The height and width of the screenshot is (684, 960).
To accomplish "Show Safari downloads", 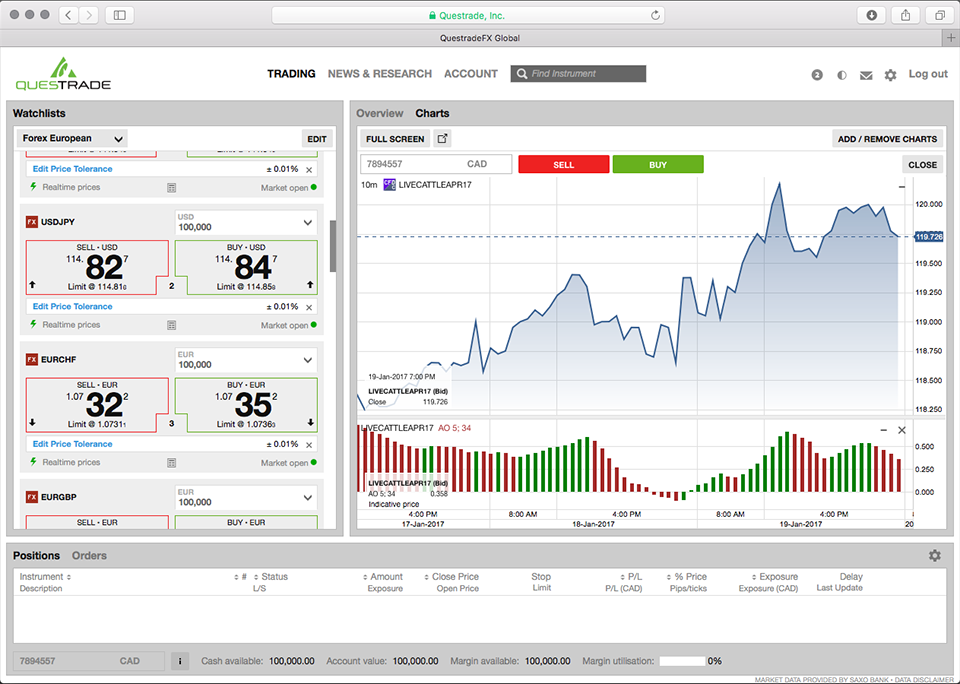I will coord(872,15).
